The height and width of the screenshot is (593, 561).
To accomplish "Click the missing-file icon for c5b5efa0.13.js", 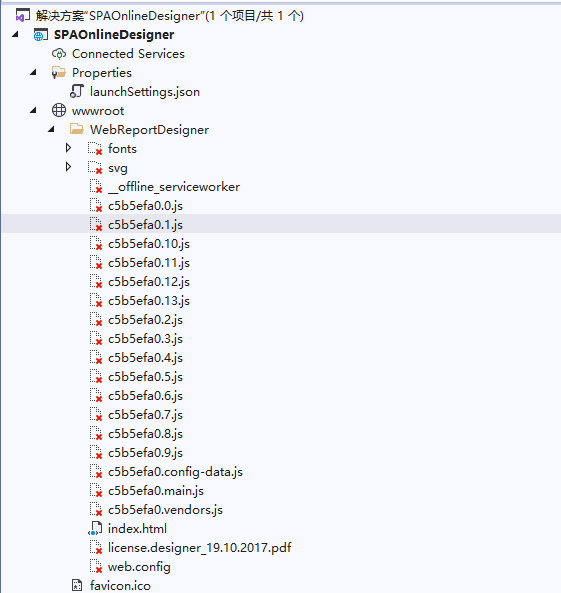I will click(96, 300).
